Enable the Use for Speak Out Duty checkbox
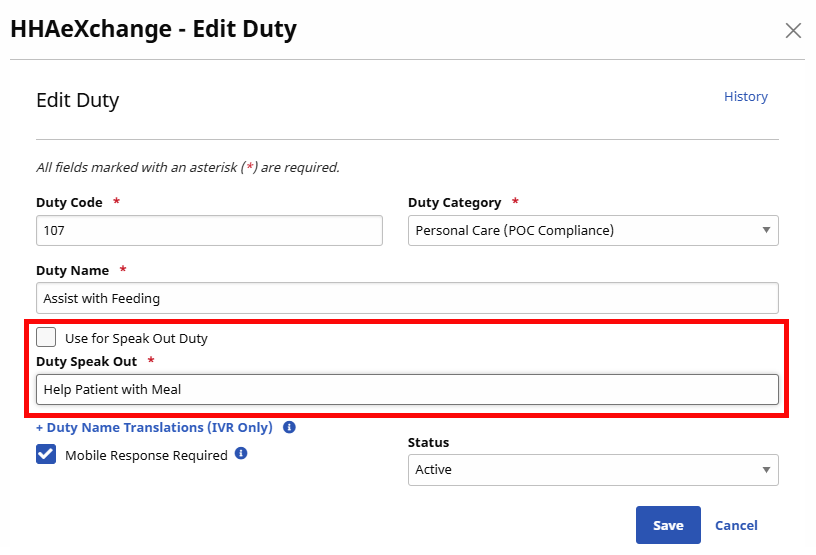 [x=46, y=338]
